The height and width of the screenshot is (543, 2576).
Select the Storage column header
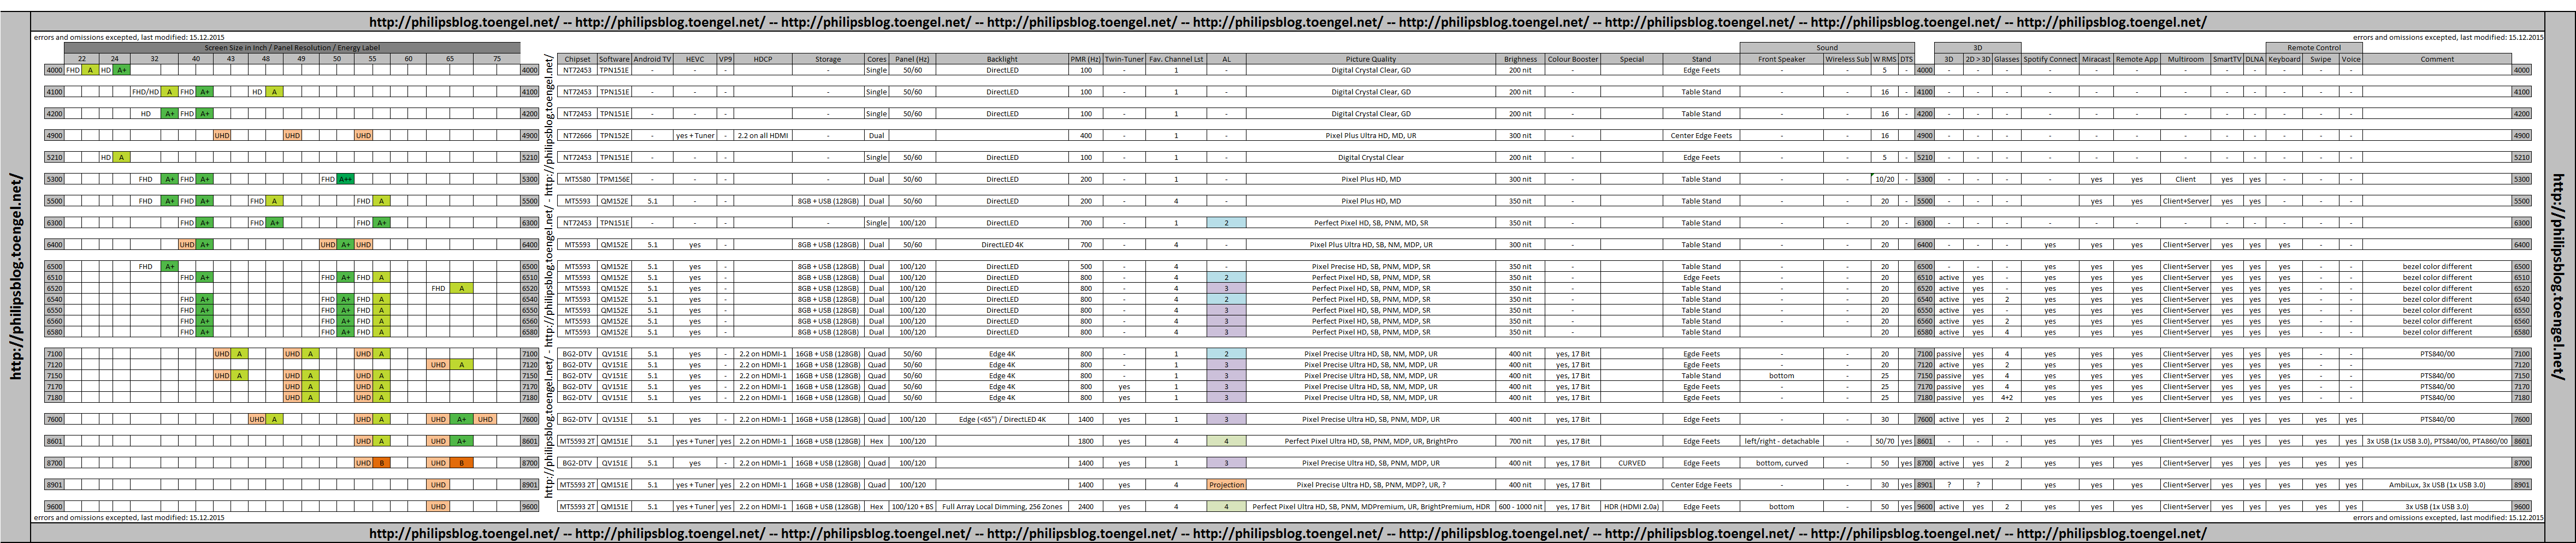point(828,59)
